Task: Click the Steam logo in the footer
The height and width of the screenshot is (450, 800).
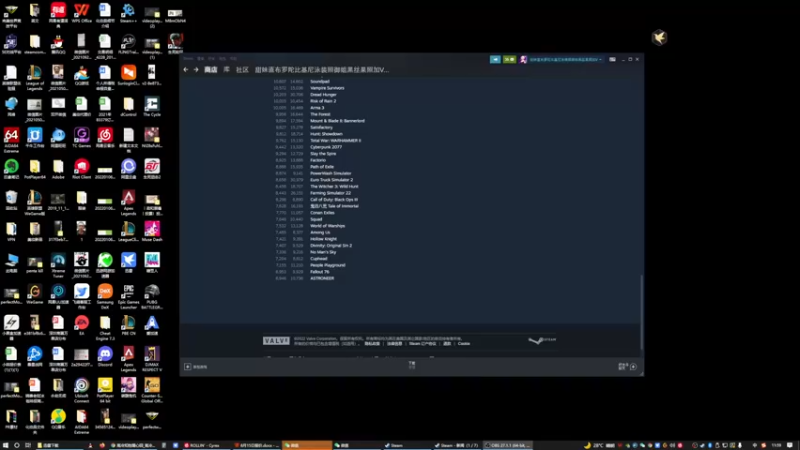Action: [542, 340]
